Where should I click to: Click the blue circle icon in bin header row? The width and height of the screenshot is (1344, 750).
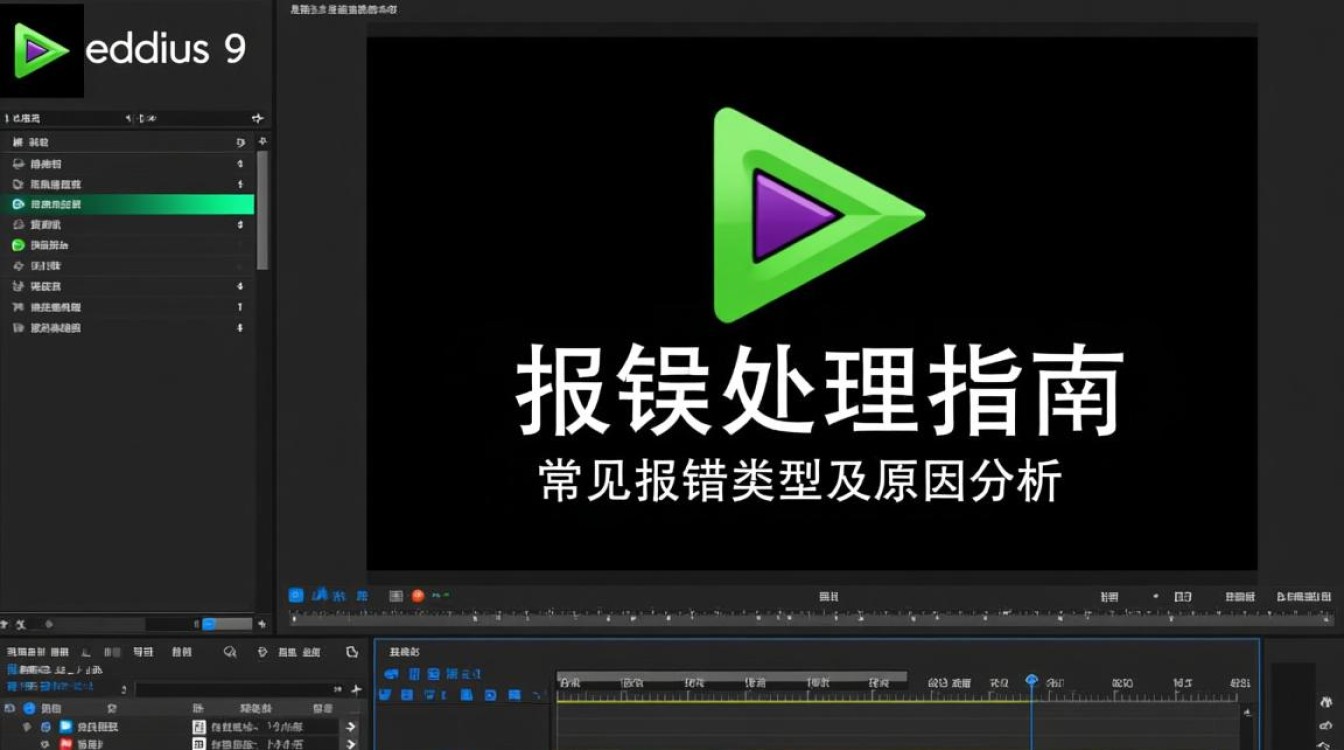point(29,708)
